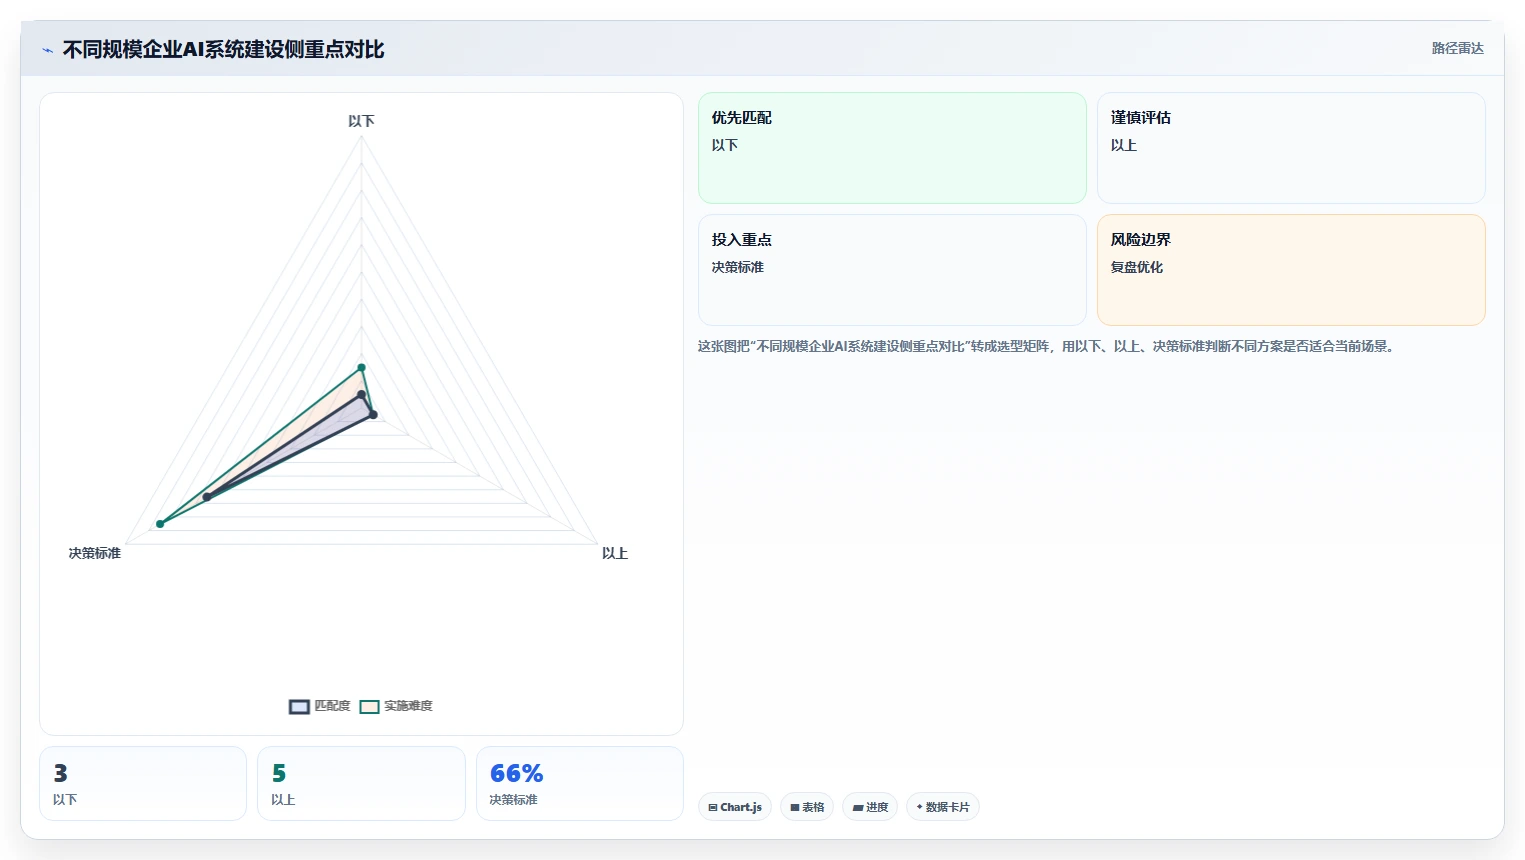The height and width of the screenshot is (860, 1525).
Task: Select the 进度 tag
Action: pyautogui.click(x=870, y=807)
